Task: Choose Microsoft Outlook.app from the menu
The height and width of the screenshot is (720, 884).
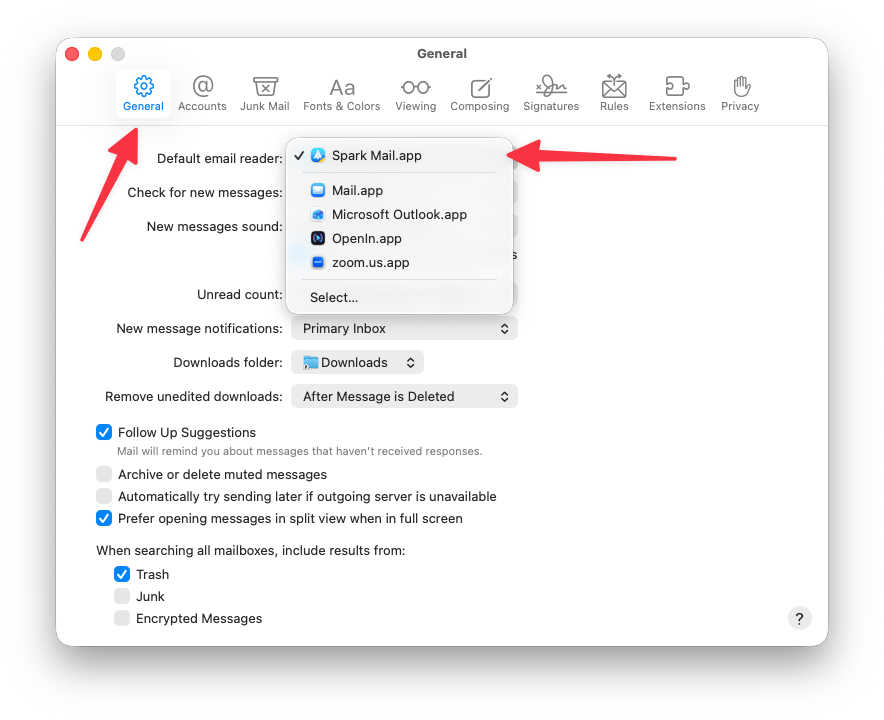Action: tap(397, 214)
